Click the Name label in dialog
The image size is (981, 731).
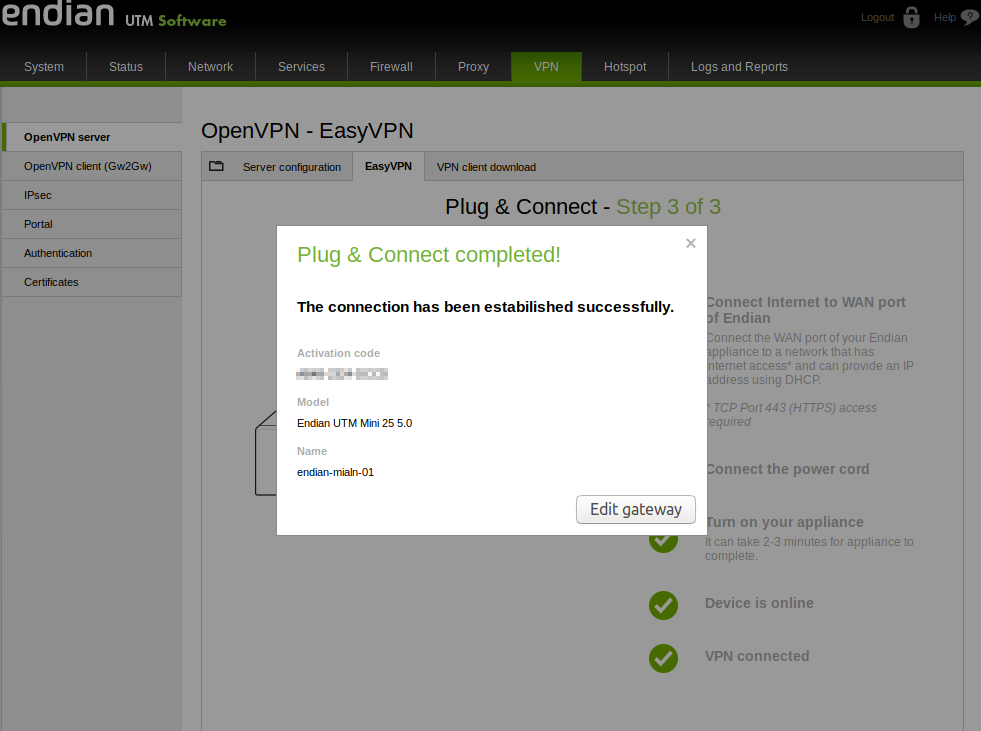pos(312,451)
